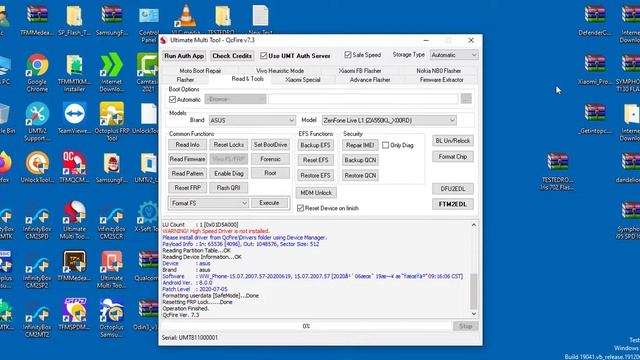Viewport: 640px width, 360px height.
Task: Select the Xiaomi_Pro archive desktop icon
Action: pyautogui.click(x=595, y=69)
